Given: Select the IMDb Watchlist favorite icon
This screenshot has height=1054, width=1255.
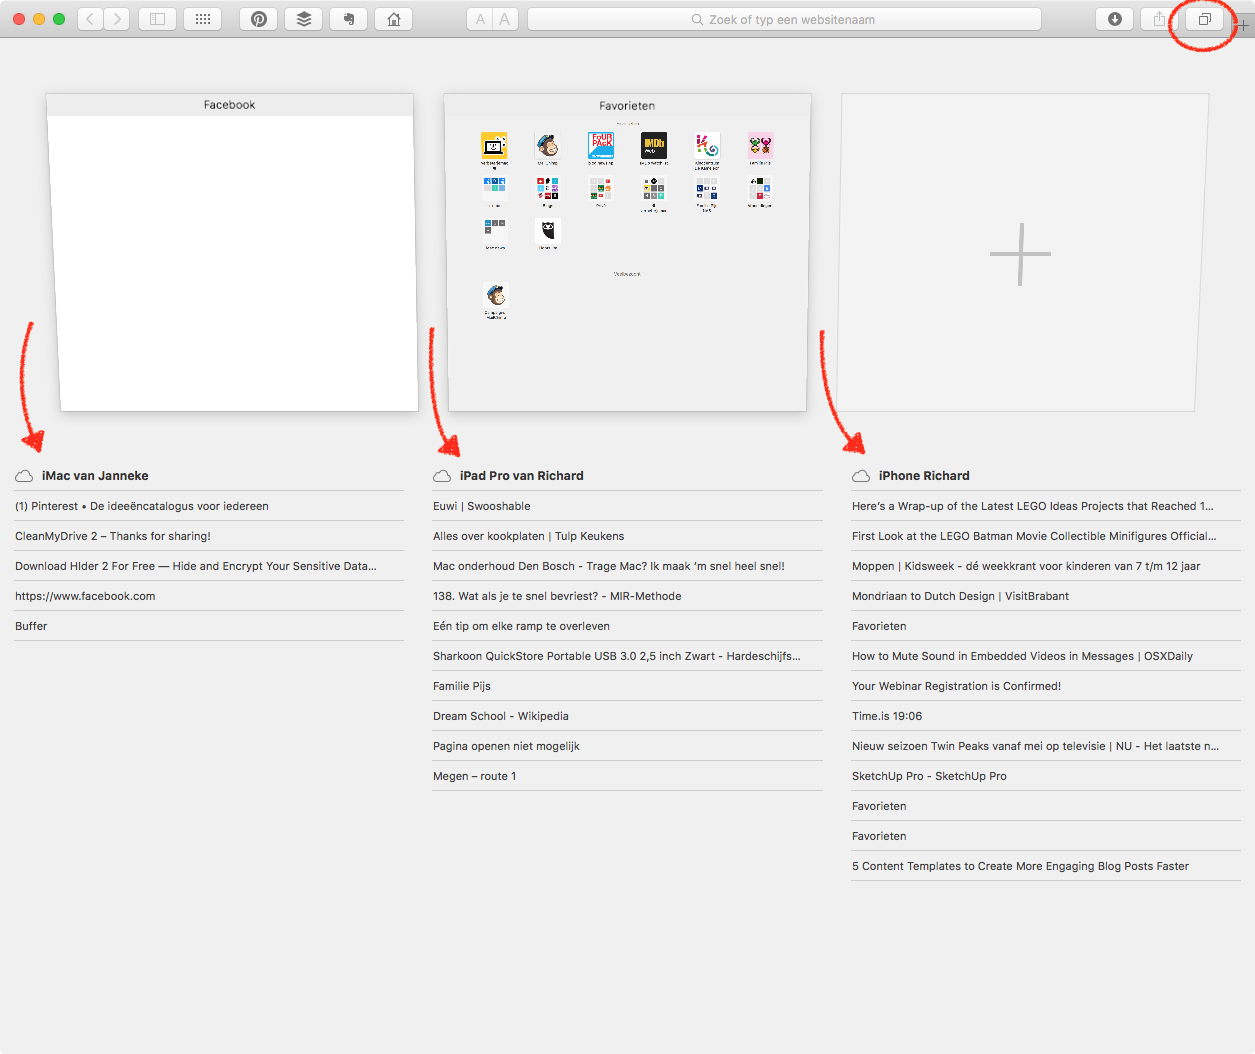Looking at the screenshot, I should coord(654,145).
